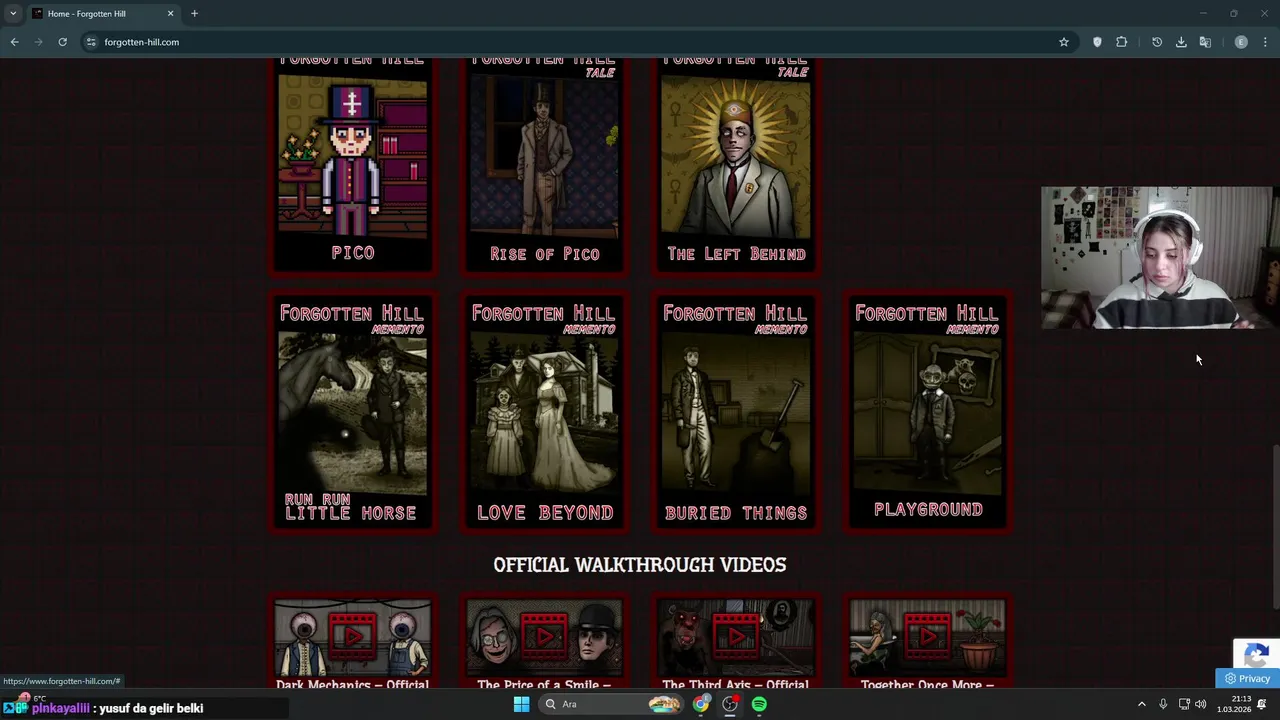Open the profile avatar E

(1241, 42)
